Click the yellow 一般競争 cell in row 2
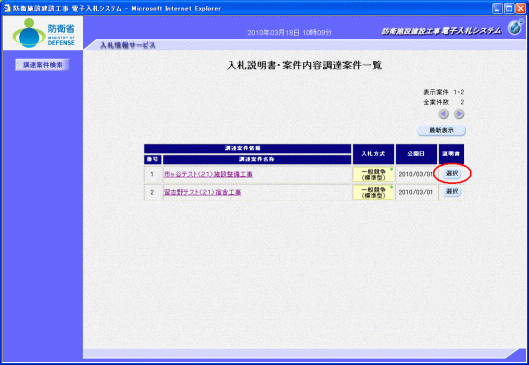 click(373, 193)
